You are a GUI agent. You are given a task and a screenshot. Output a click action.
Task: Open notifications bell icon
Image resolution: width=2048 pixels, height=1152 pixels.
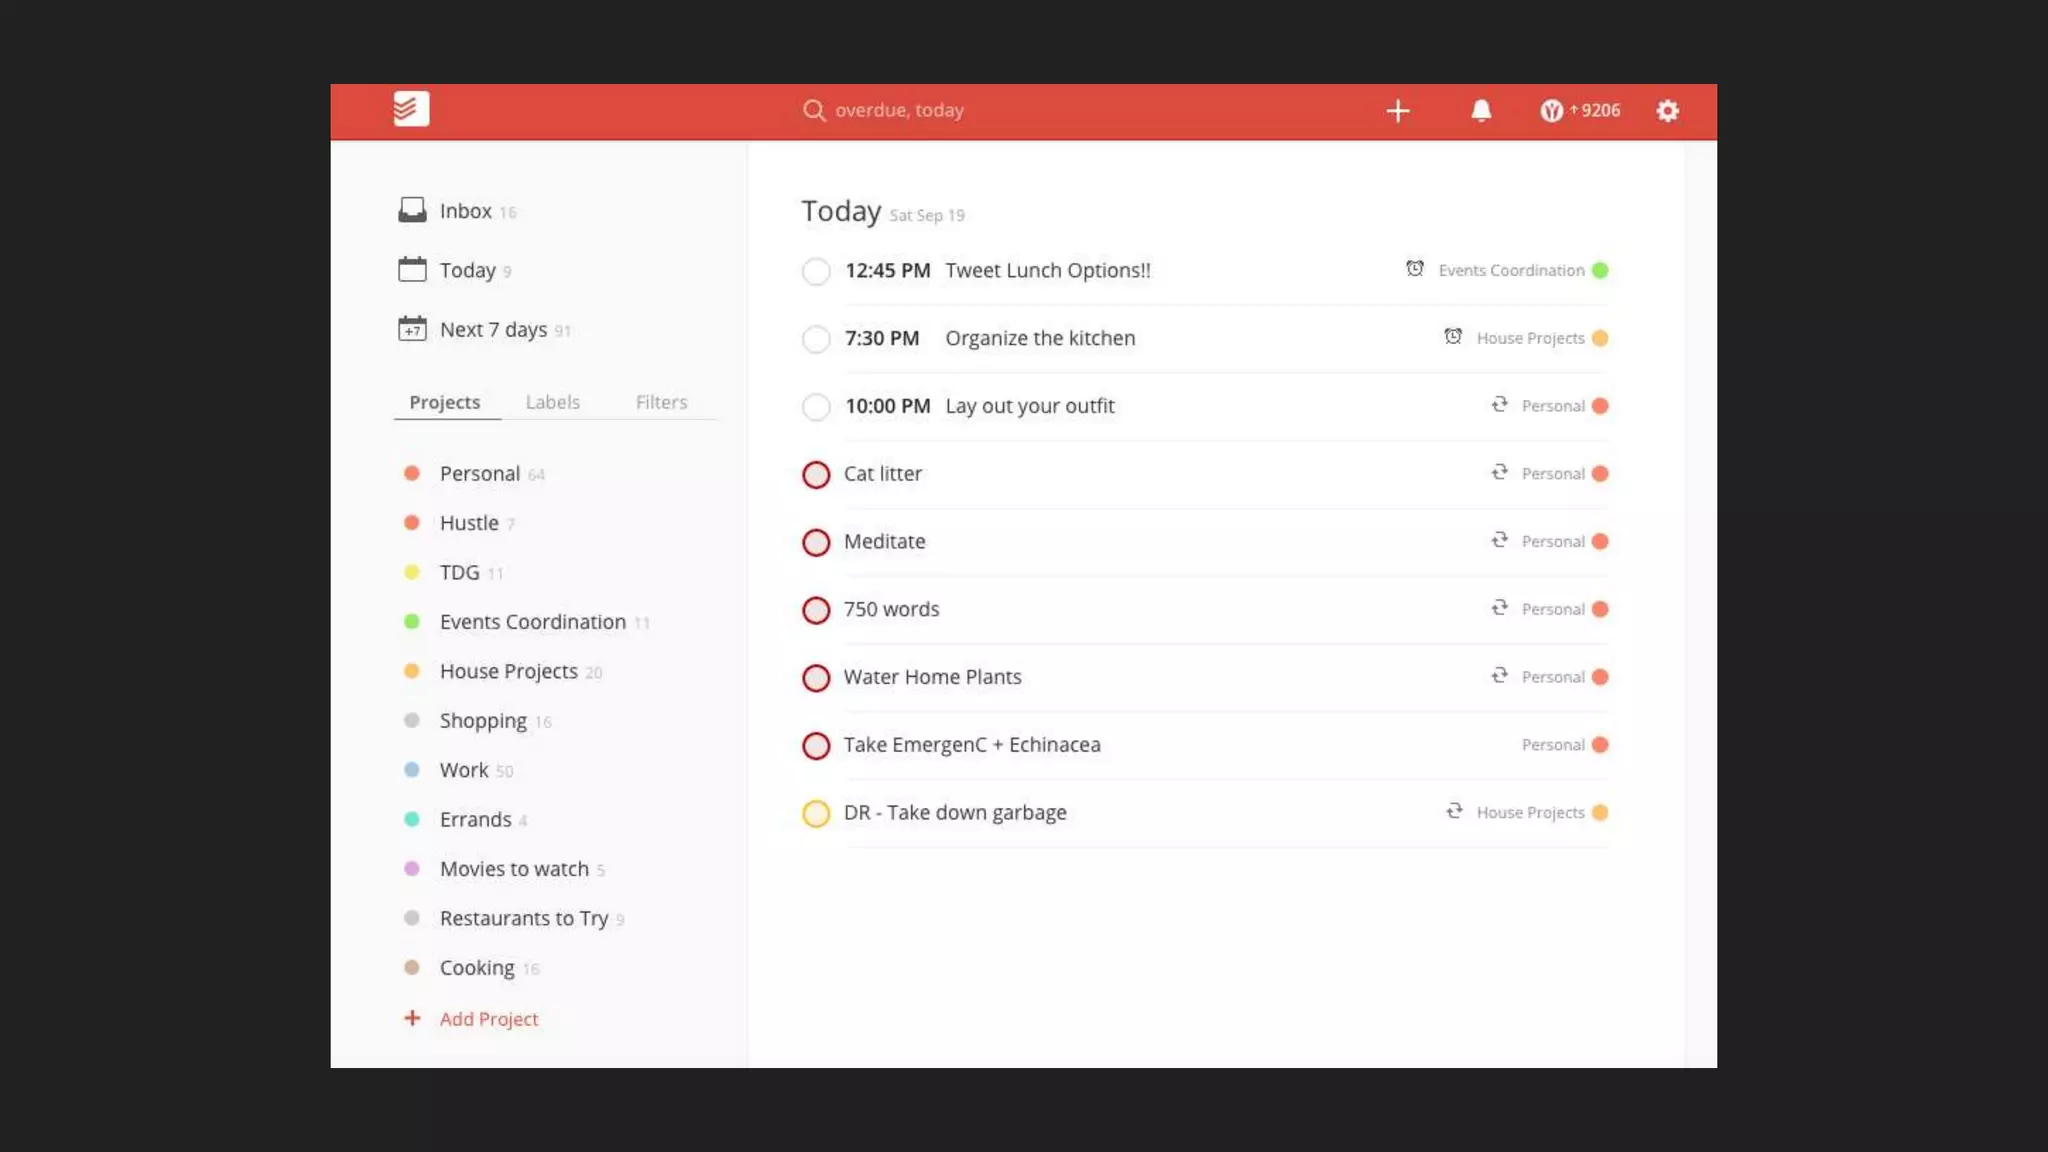pos(1481,111)
